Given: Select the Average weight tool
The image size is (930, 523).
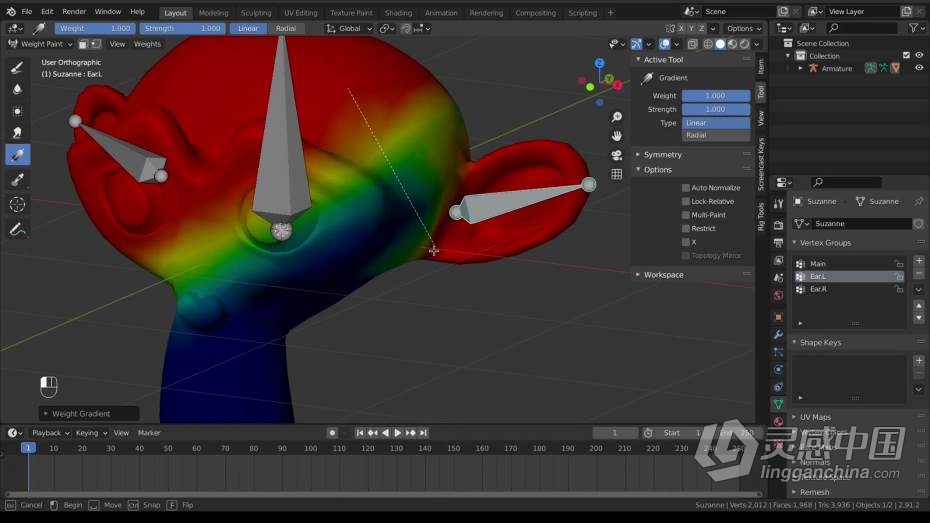Looking at the screenshot, I should [x=17, y=111].
